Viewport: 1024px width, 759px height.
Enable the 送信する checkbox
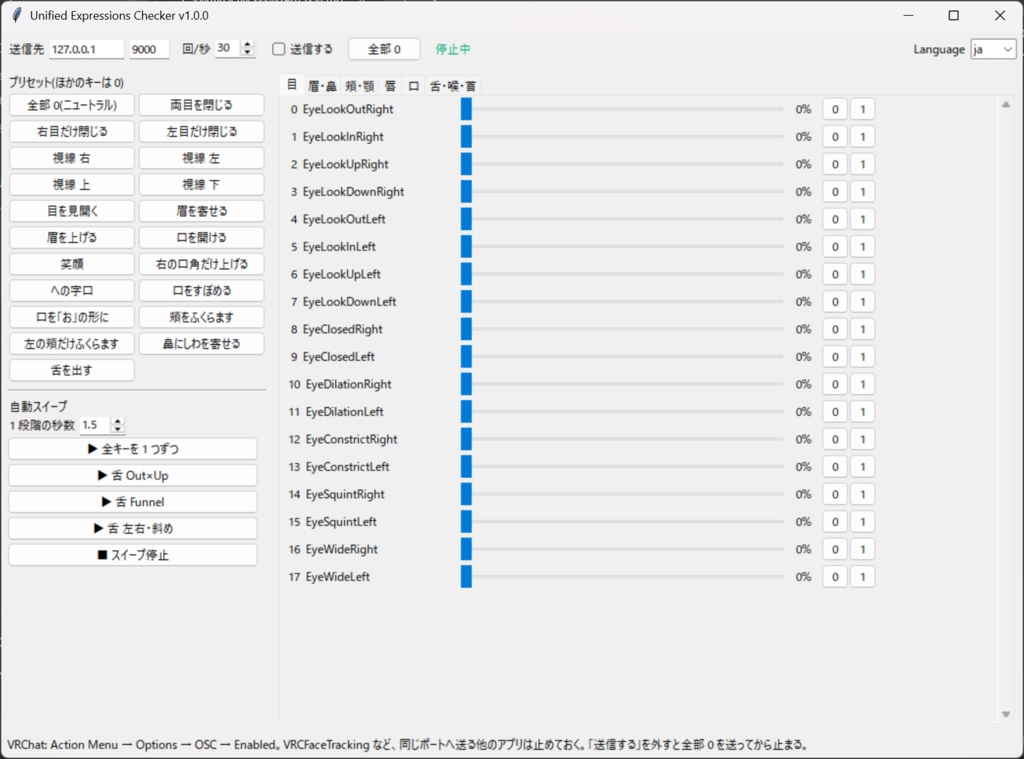click(279, 49)
